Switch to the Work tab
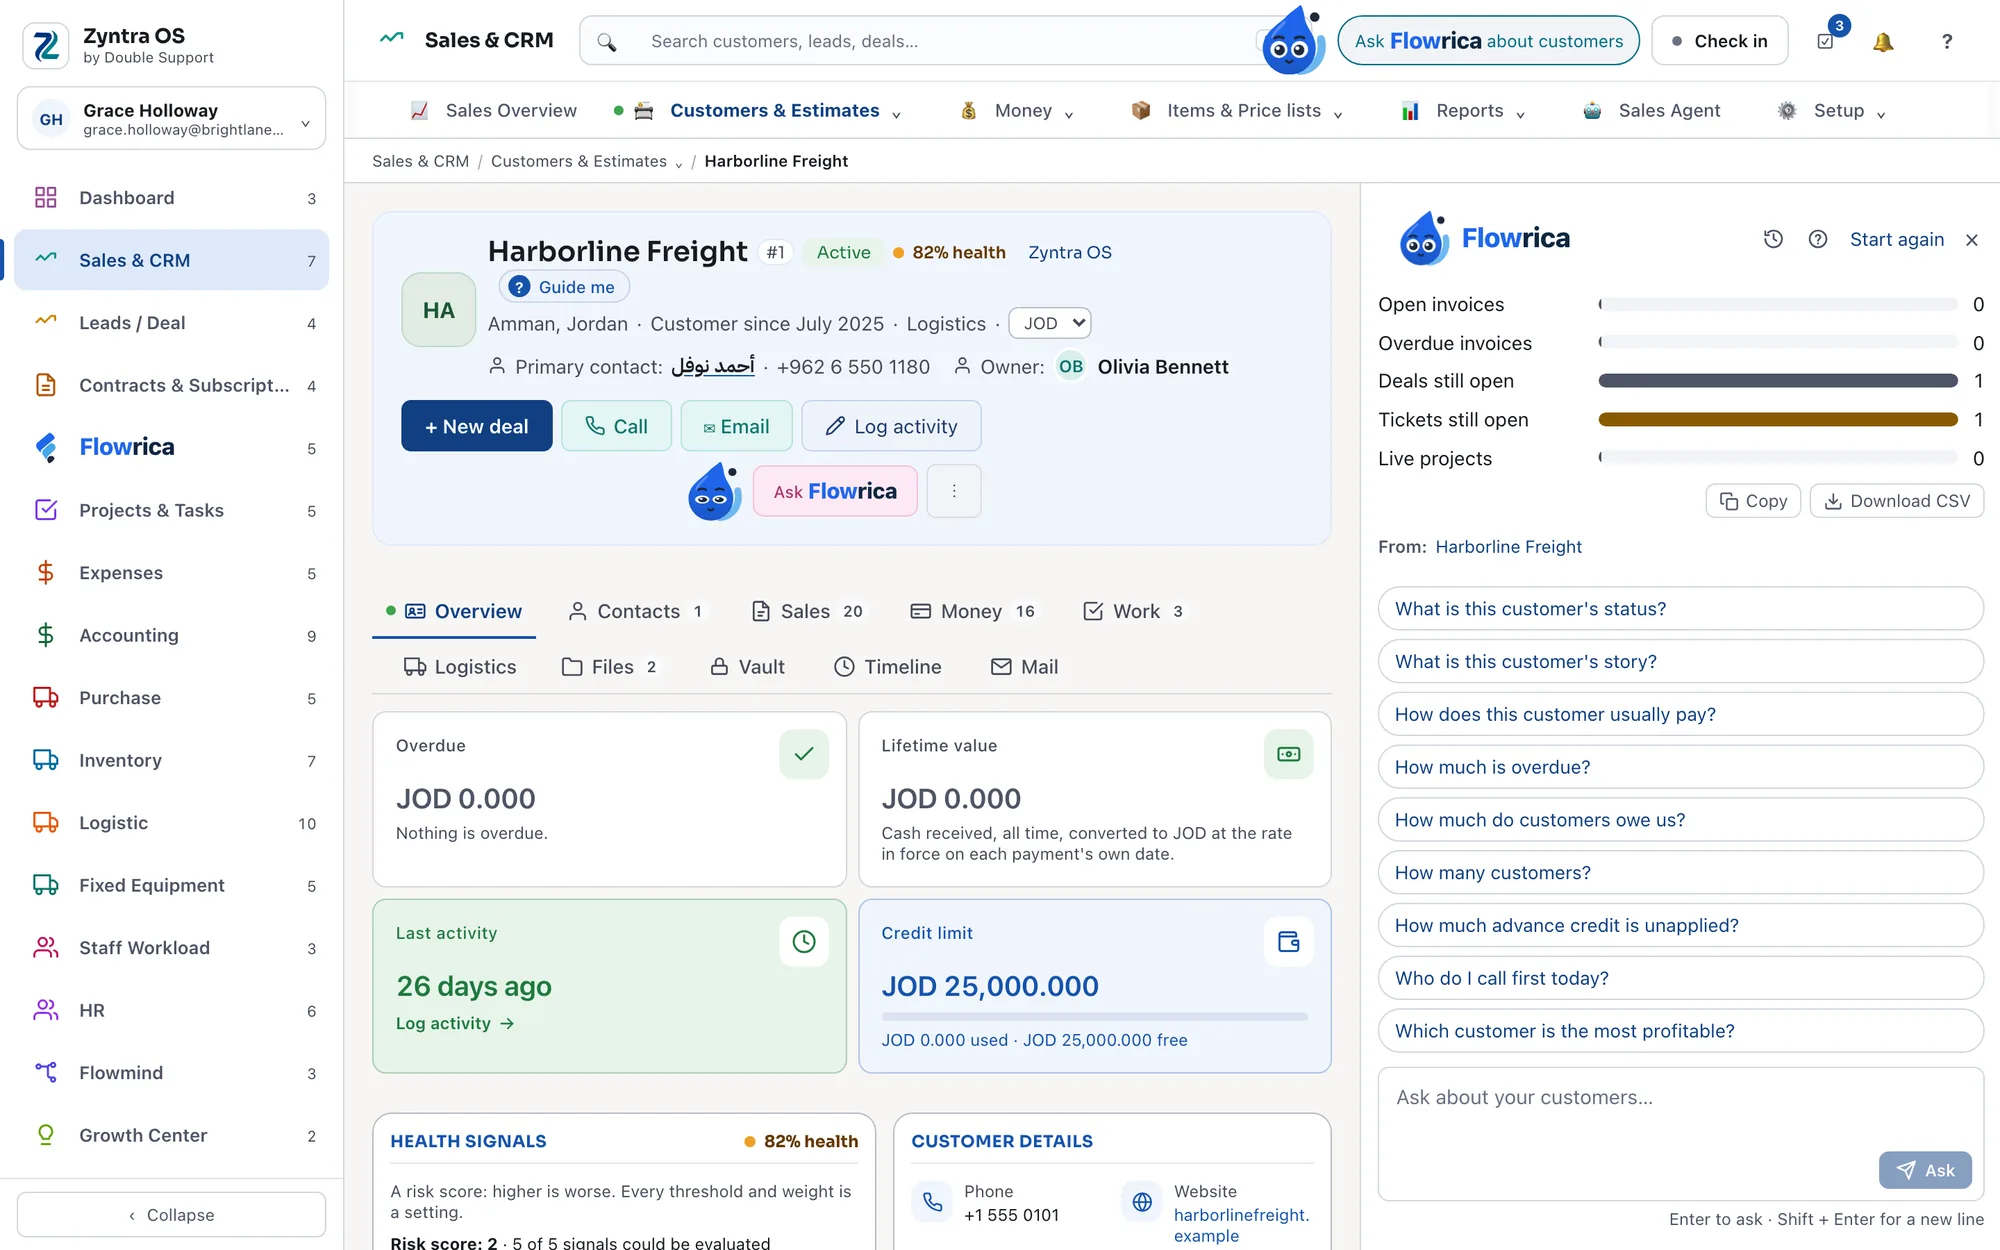The image size is (2000, 1250). 1135,611
